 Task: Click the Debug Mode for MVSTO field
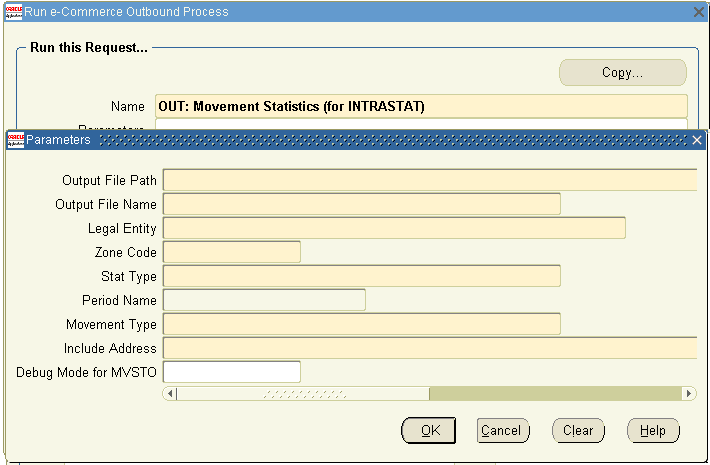tap(232, 372)
